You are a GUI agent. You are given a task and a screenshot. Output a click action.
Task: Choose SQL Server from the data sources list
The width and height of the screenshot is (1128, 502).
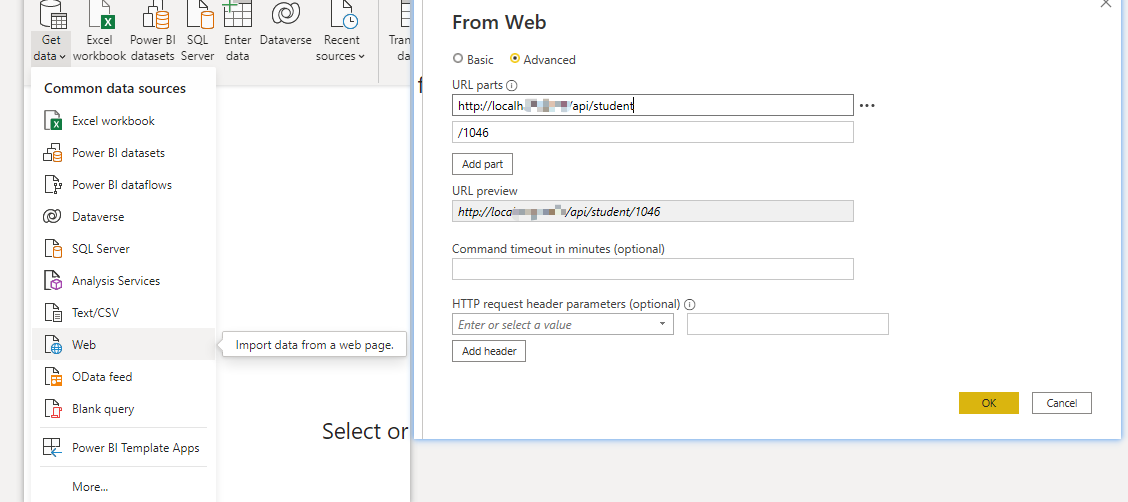point(123,249)
